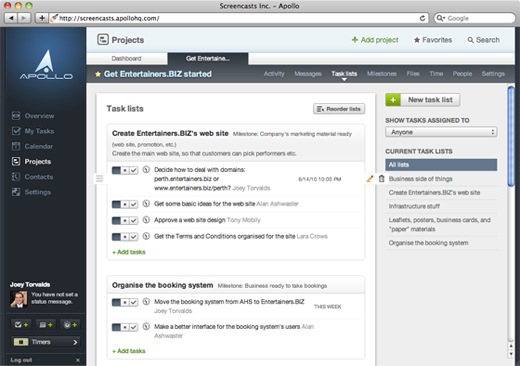
Task: Open the 'Anyone' assigned-to dropdown
Action: click(441, 132)
